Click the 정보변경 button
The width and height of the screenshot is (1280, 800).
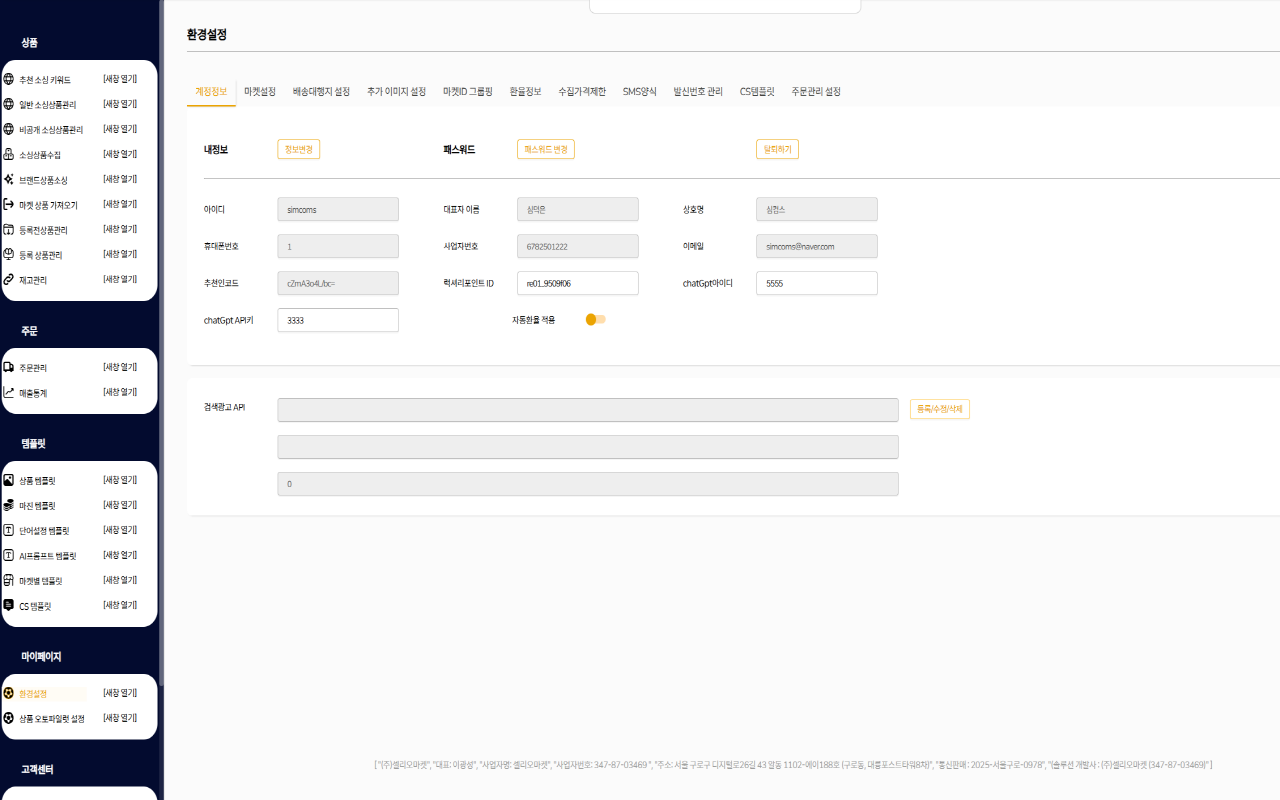pyautogui.click(x=299, y=150)
